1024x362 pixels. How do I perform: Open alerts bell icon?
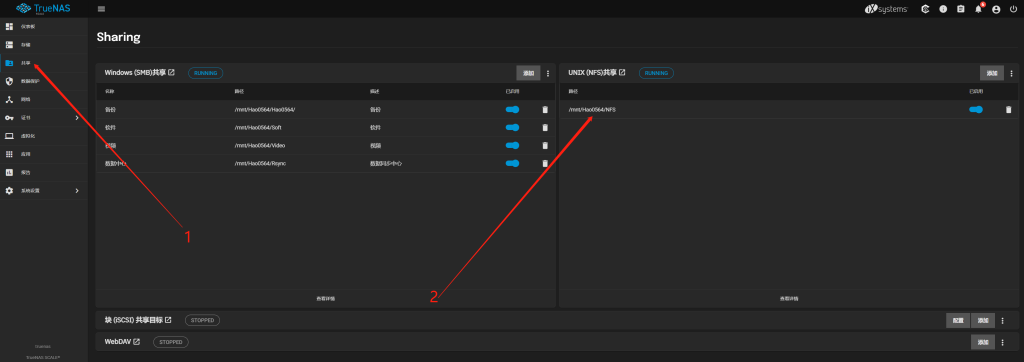(978, 9)
